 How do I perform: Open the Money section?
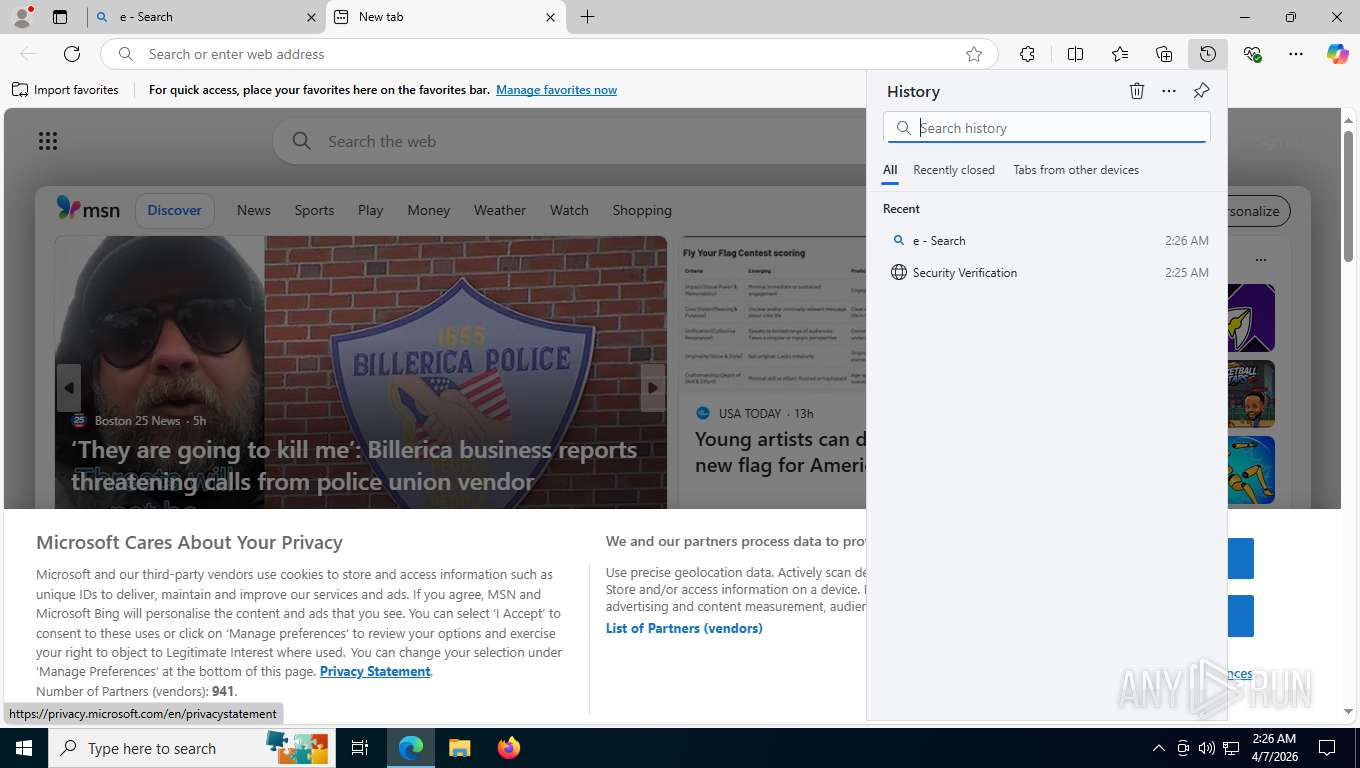click(428, 210)
